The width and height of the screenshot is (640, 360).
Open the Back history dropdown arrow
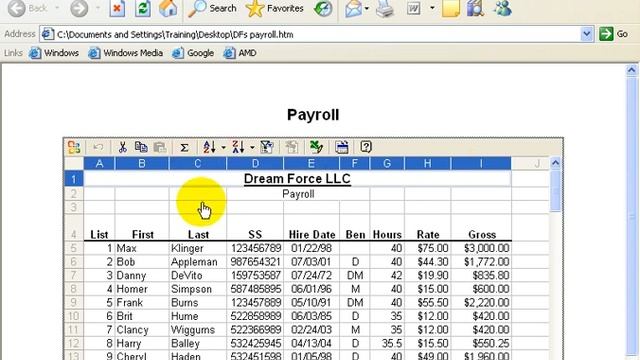[57, 8]
